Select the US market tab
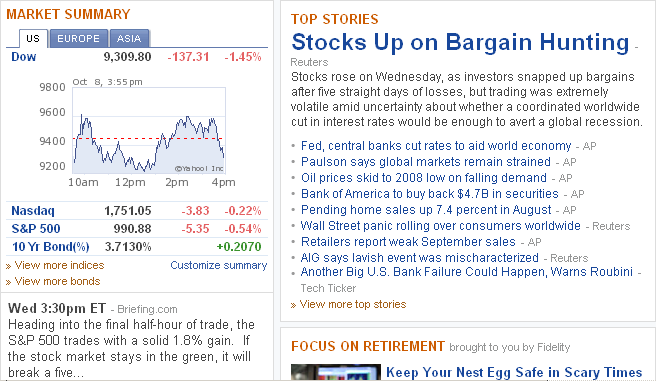656x381 pixels. (33, 38)
